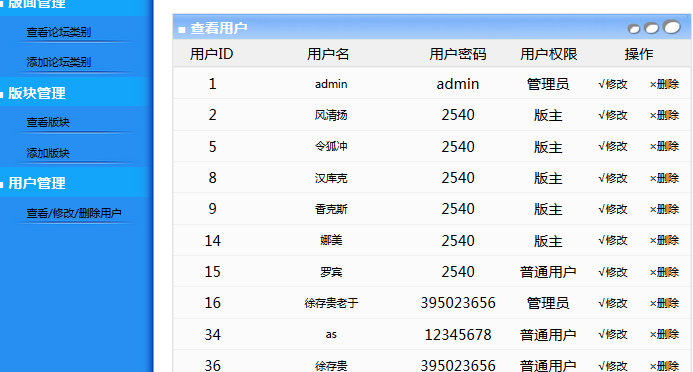Viewport: 693px width, 372px height.
Task: Click password cell 12345678
Action: [458, 334]
